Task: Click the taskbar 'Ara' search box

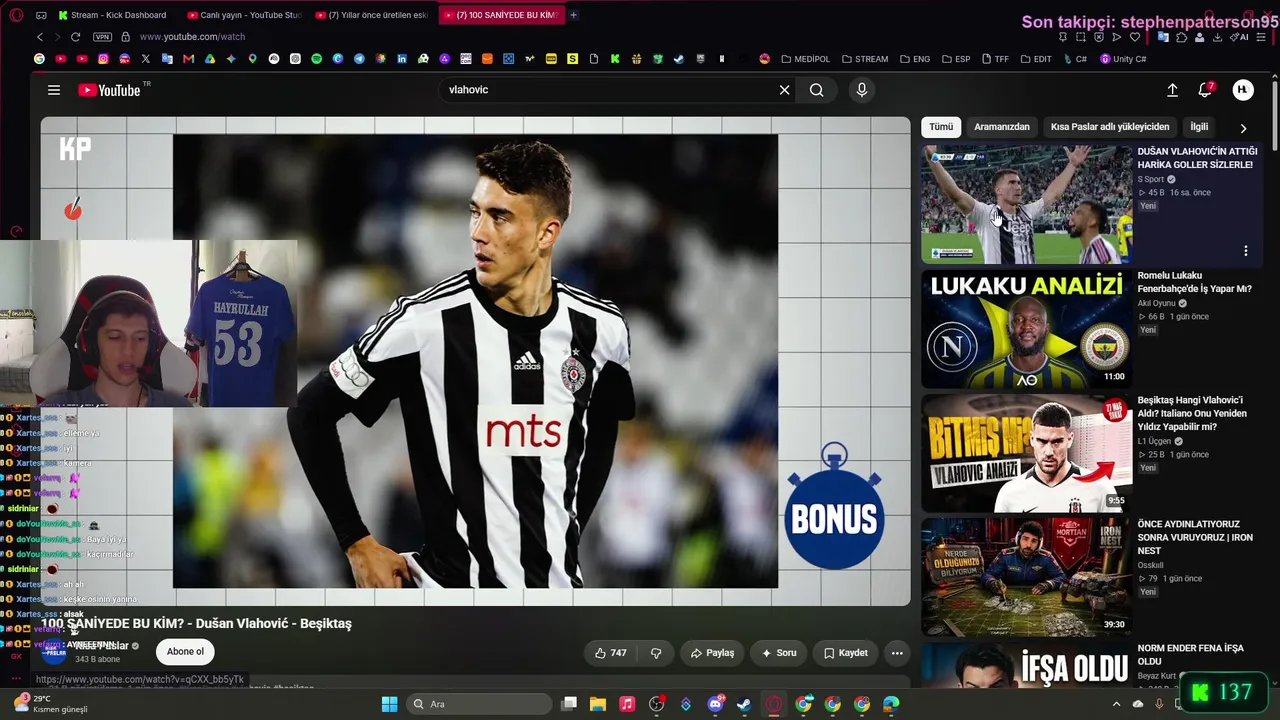Action: tap(478, 704)
